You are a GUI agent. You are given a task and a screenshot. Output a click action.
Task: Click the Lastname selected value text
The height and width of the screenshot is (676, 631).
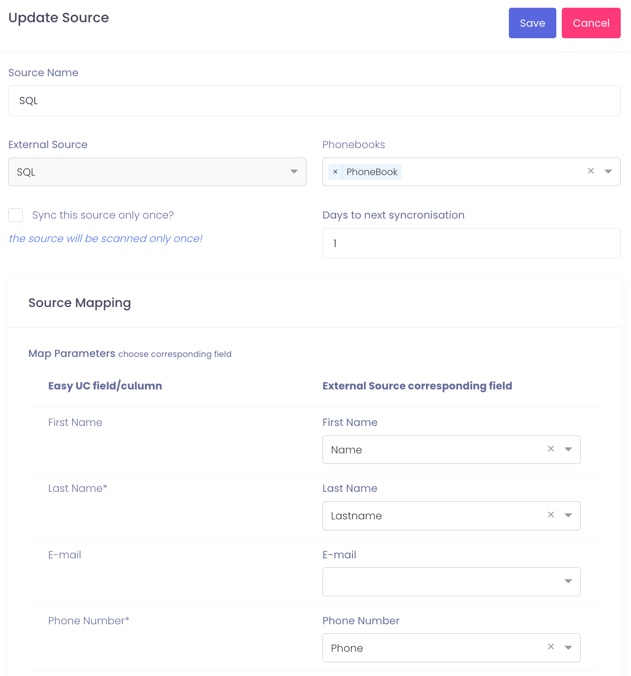(x=356, y=516)
